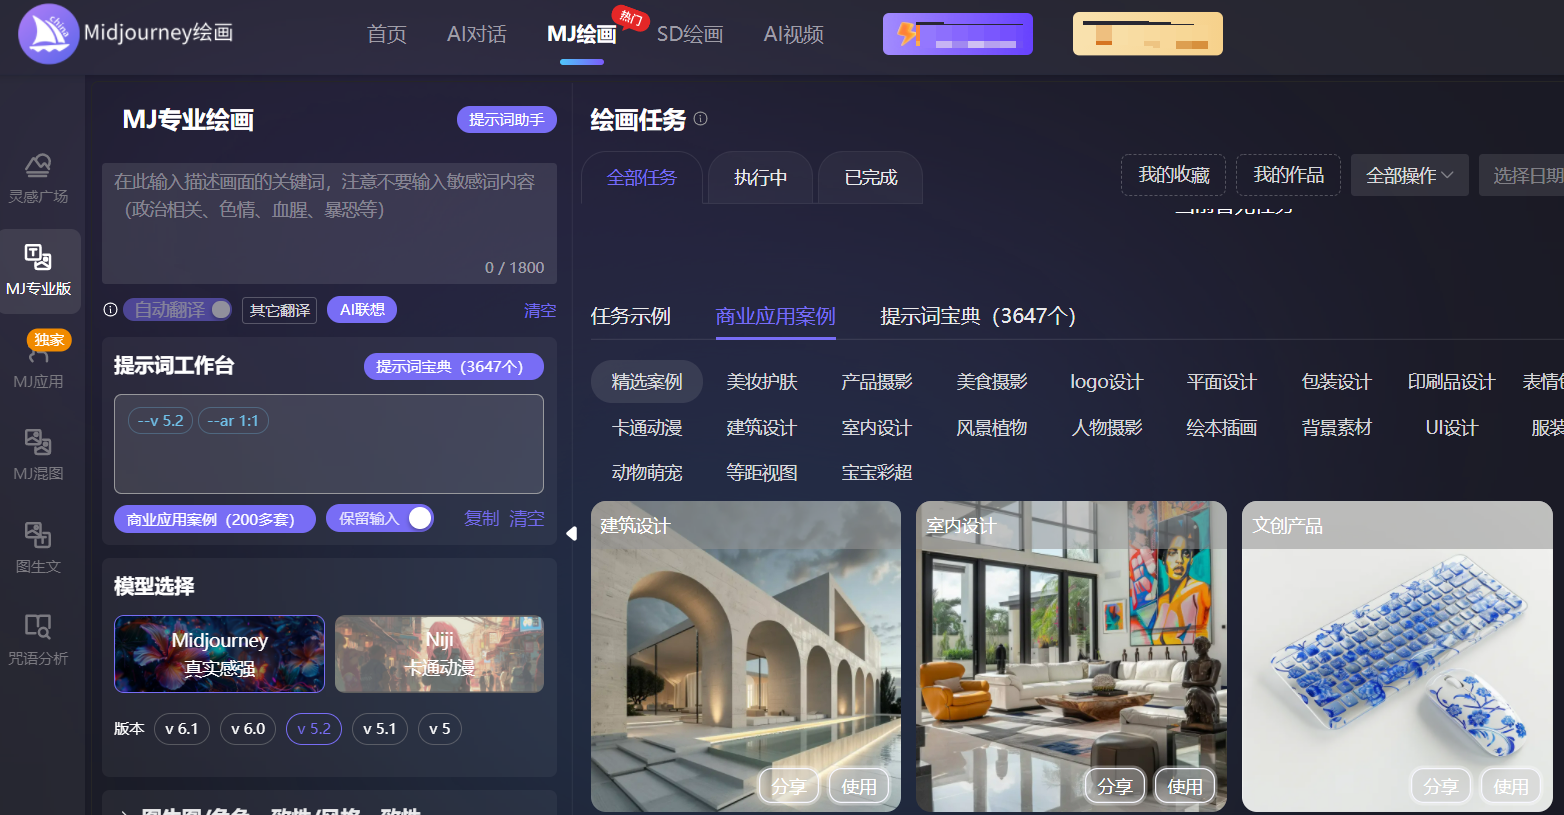
Task: Click the Midjourney绘画 sailboat logo
Action: [48, 33]
